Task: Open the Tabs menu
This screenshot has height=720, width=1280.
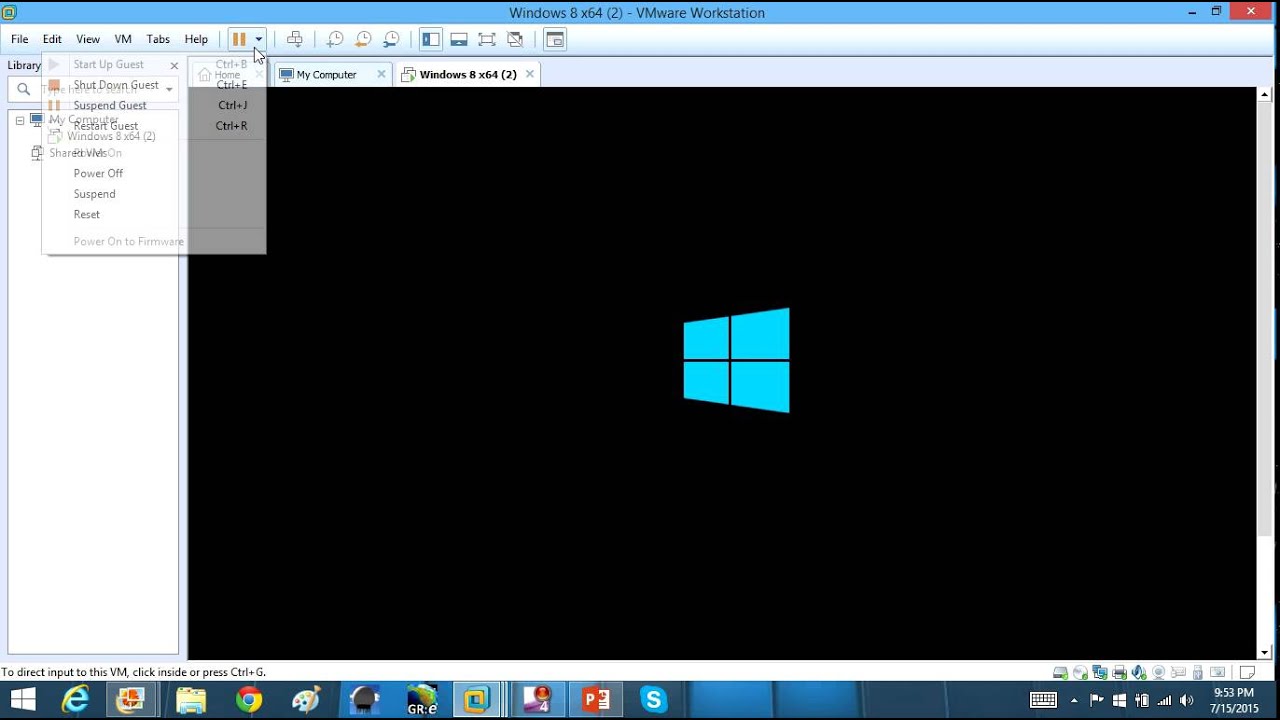Action: [x=158, y=39]
